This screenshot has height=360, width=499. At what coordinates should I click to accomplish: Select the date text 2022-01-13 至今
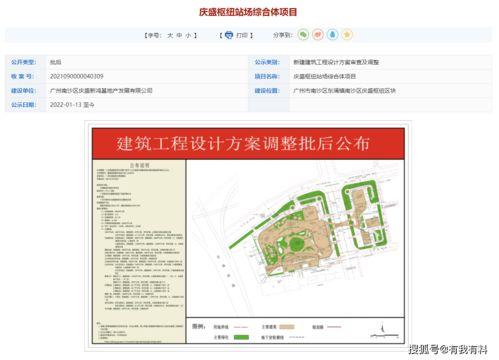[72, 105]
